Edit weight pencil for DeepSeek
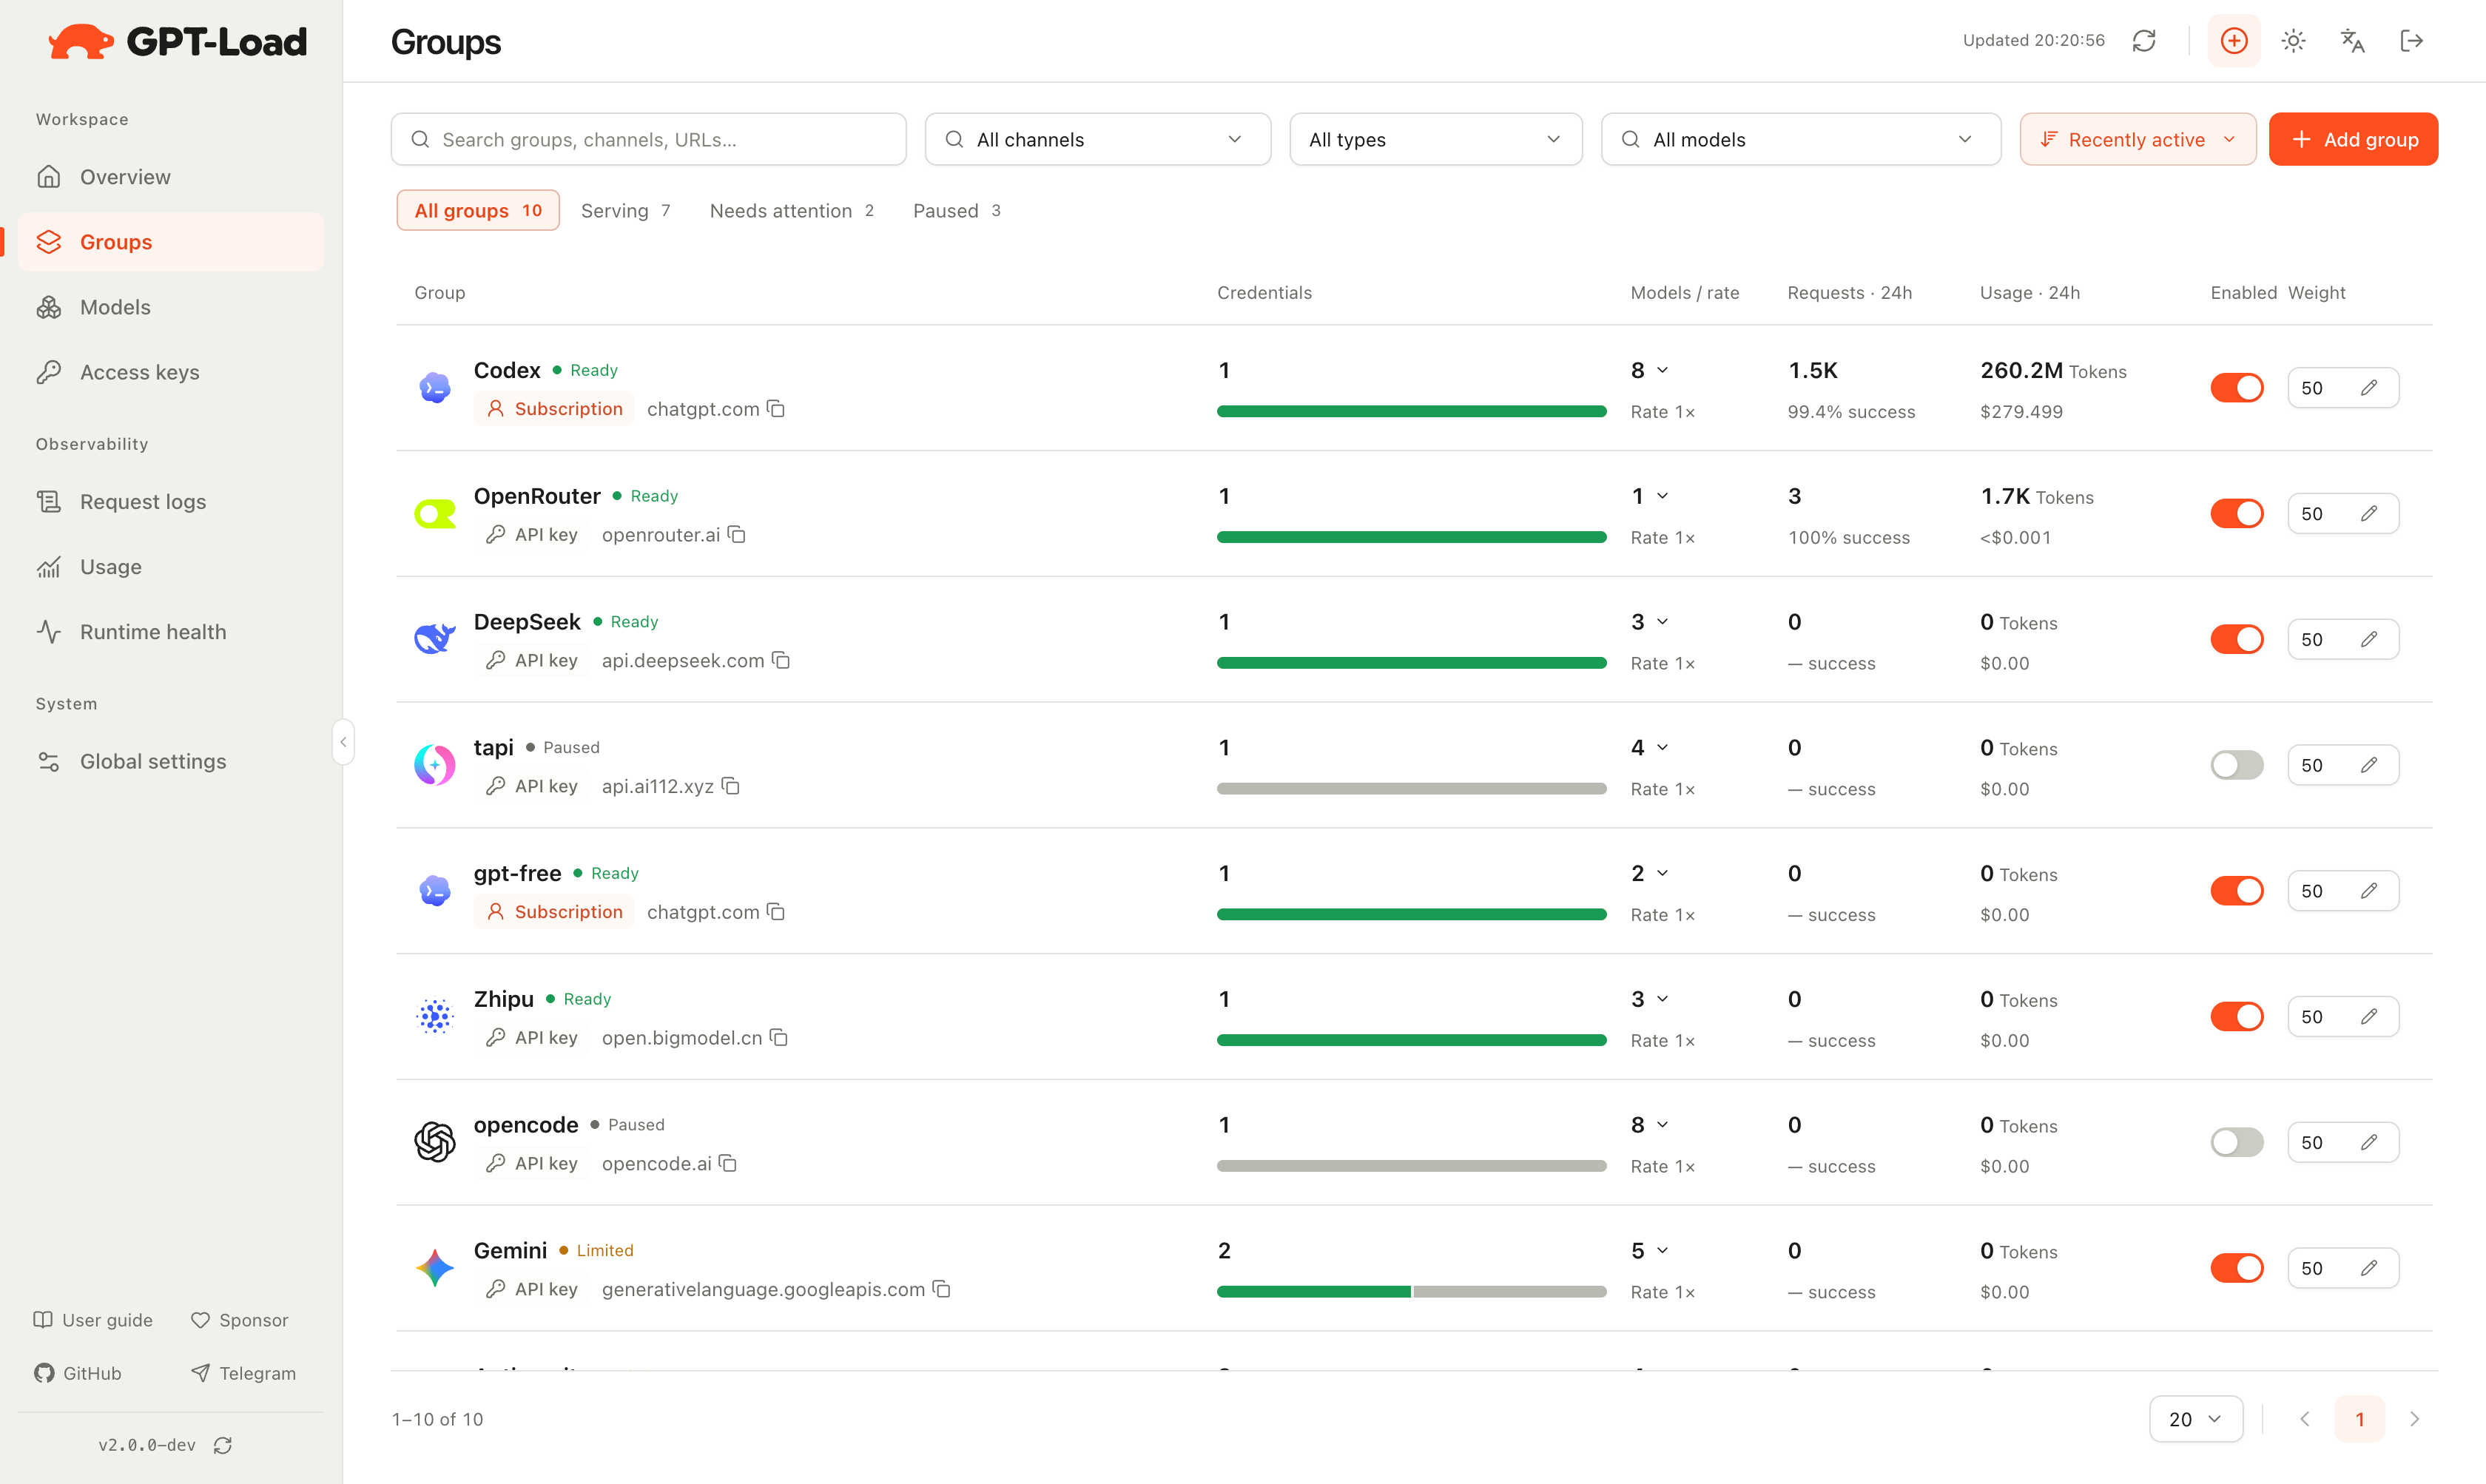The image size is (2486, 1484). coord(2369,640)
